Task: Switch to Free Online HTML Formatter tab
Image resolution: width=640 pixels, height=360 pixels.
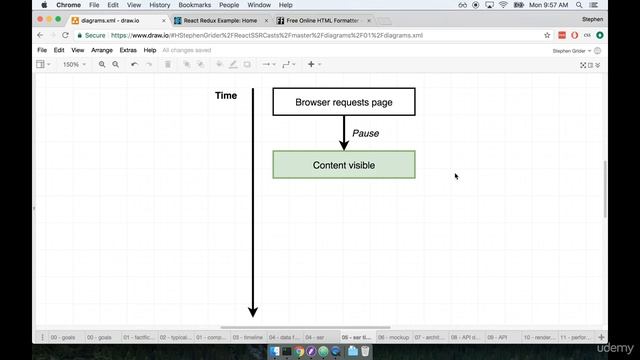Action: pos(322,20)
